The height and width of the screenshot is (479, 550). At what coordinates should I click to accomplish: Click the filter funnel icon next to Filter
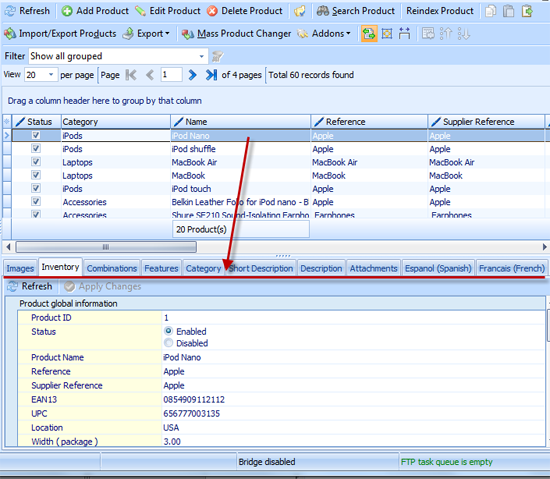217,56
